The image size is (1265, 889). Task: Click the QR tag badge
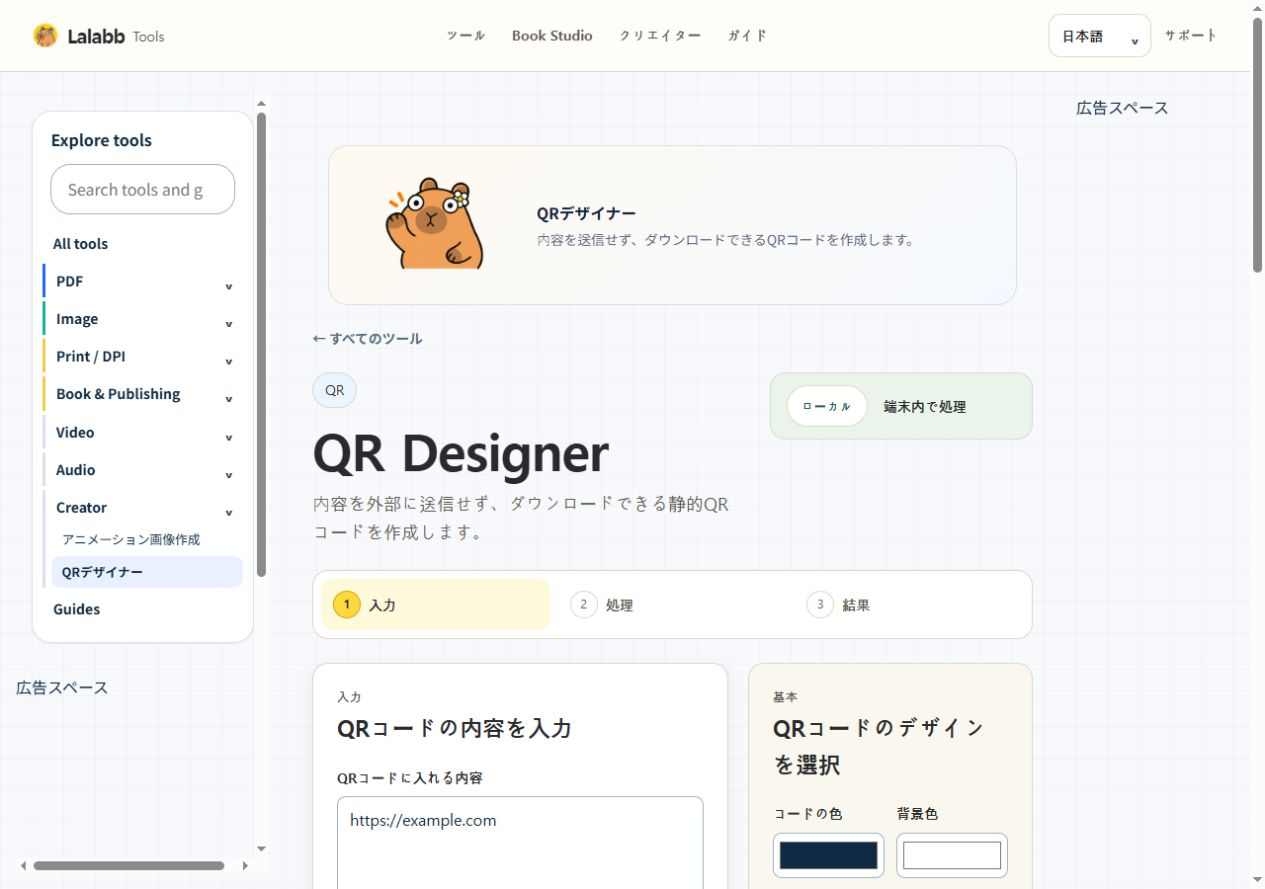334,390
